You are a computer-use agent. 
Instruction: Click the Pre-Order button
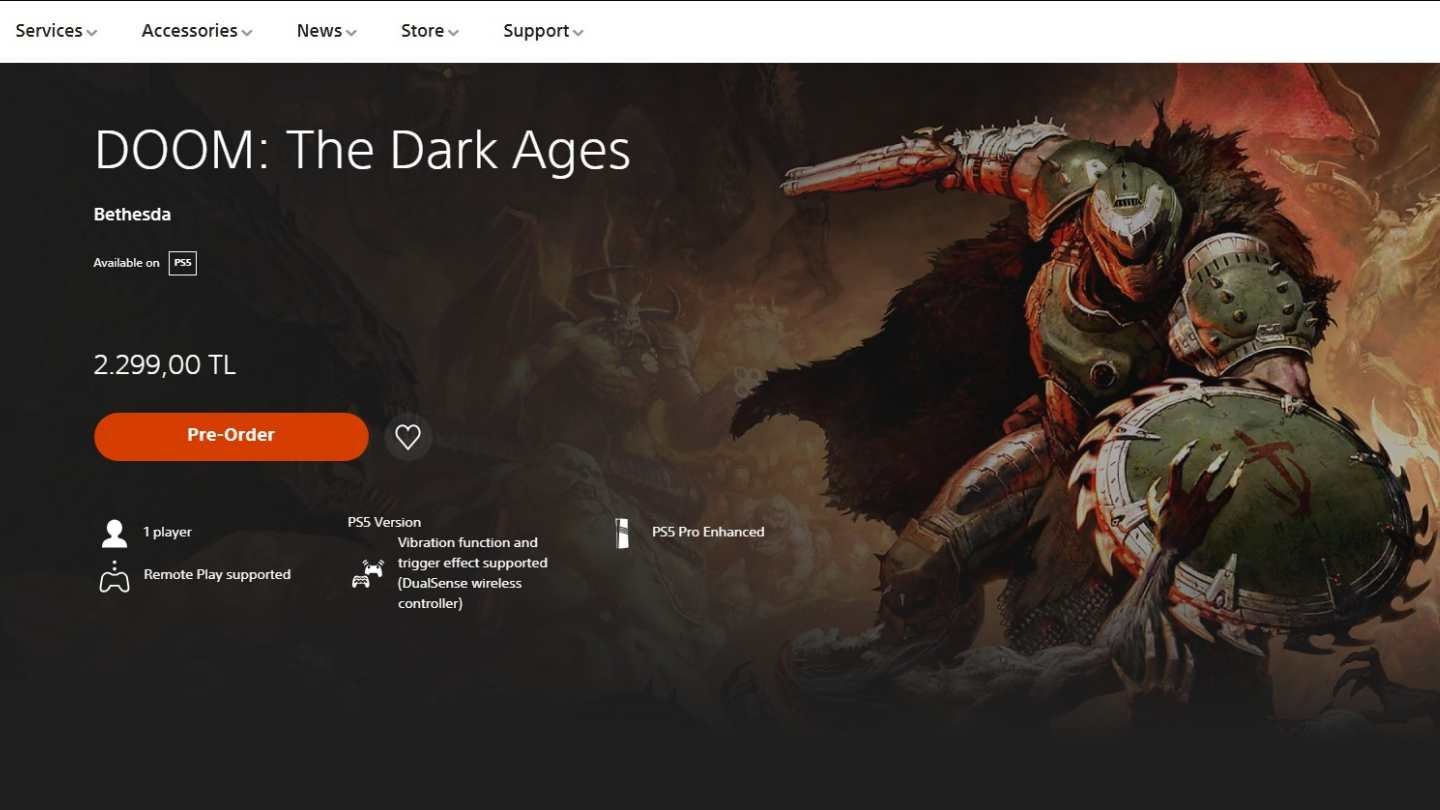coord(231,436)
